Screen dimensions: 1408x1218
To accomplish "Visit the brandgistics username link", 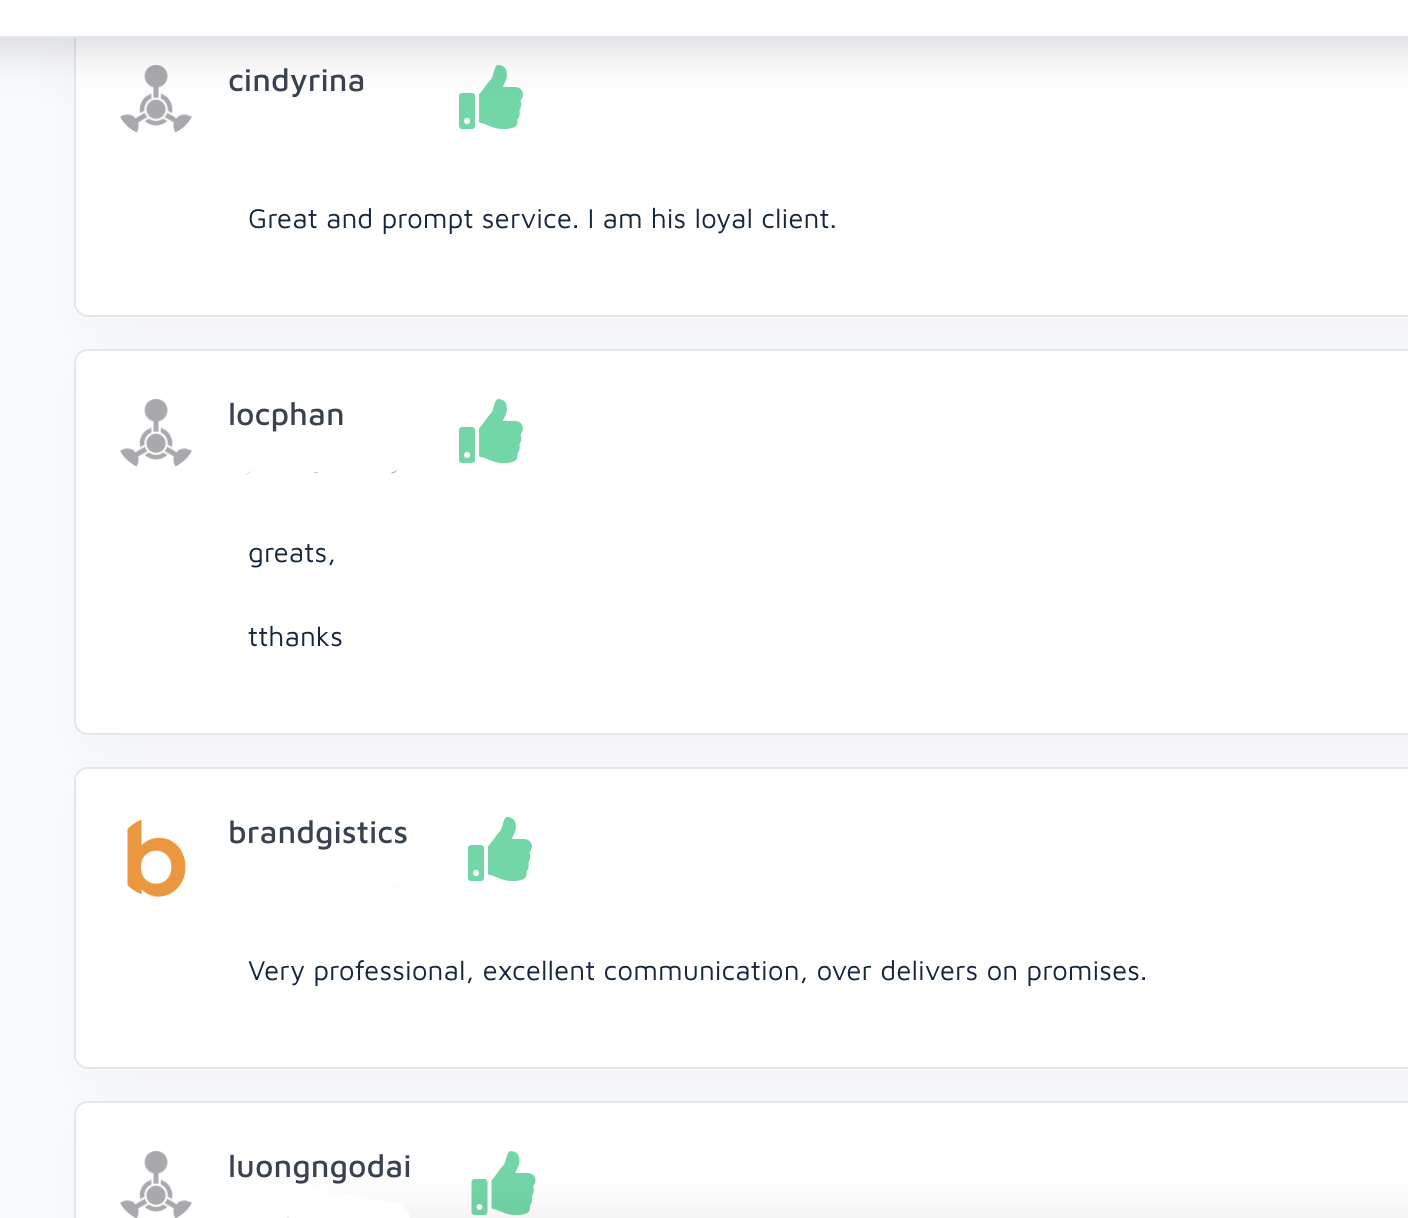I will [318, 833].
